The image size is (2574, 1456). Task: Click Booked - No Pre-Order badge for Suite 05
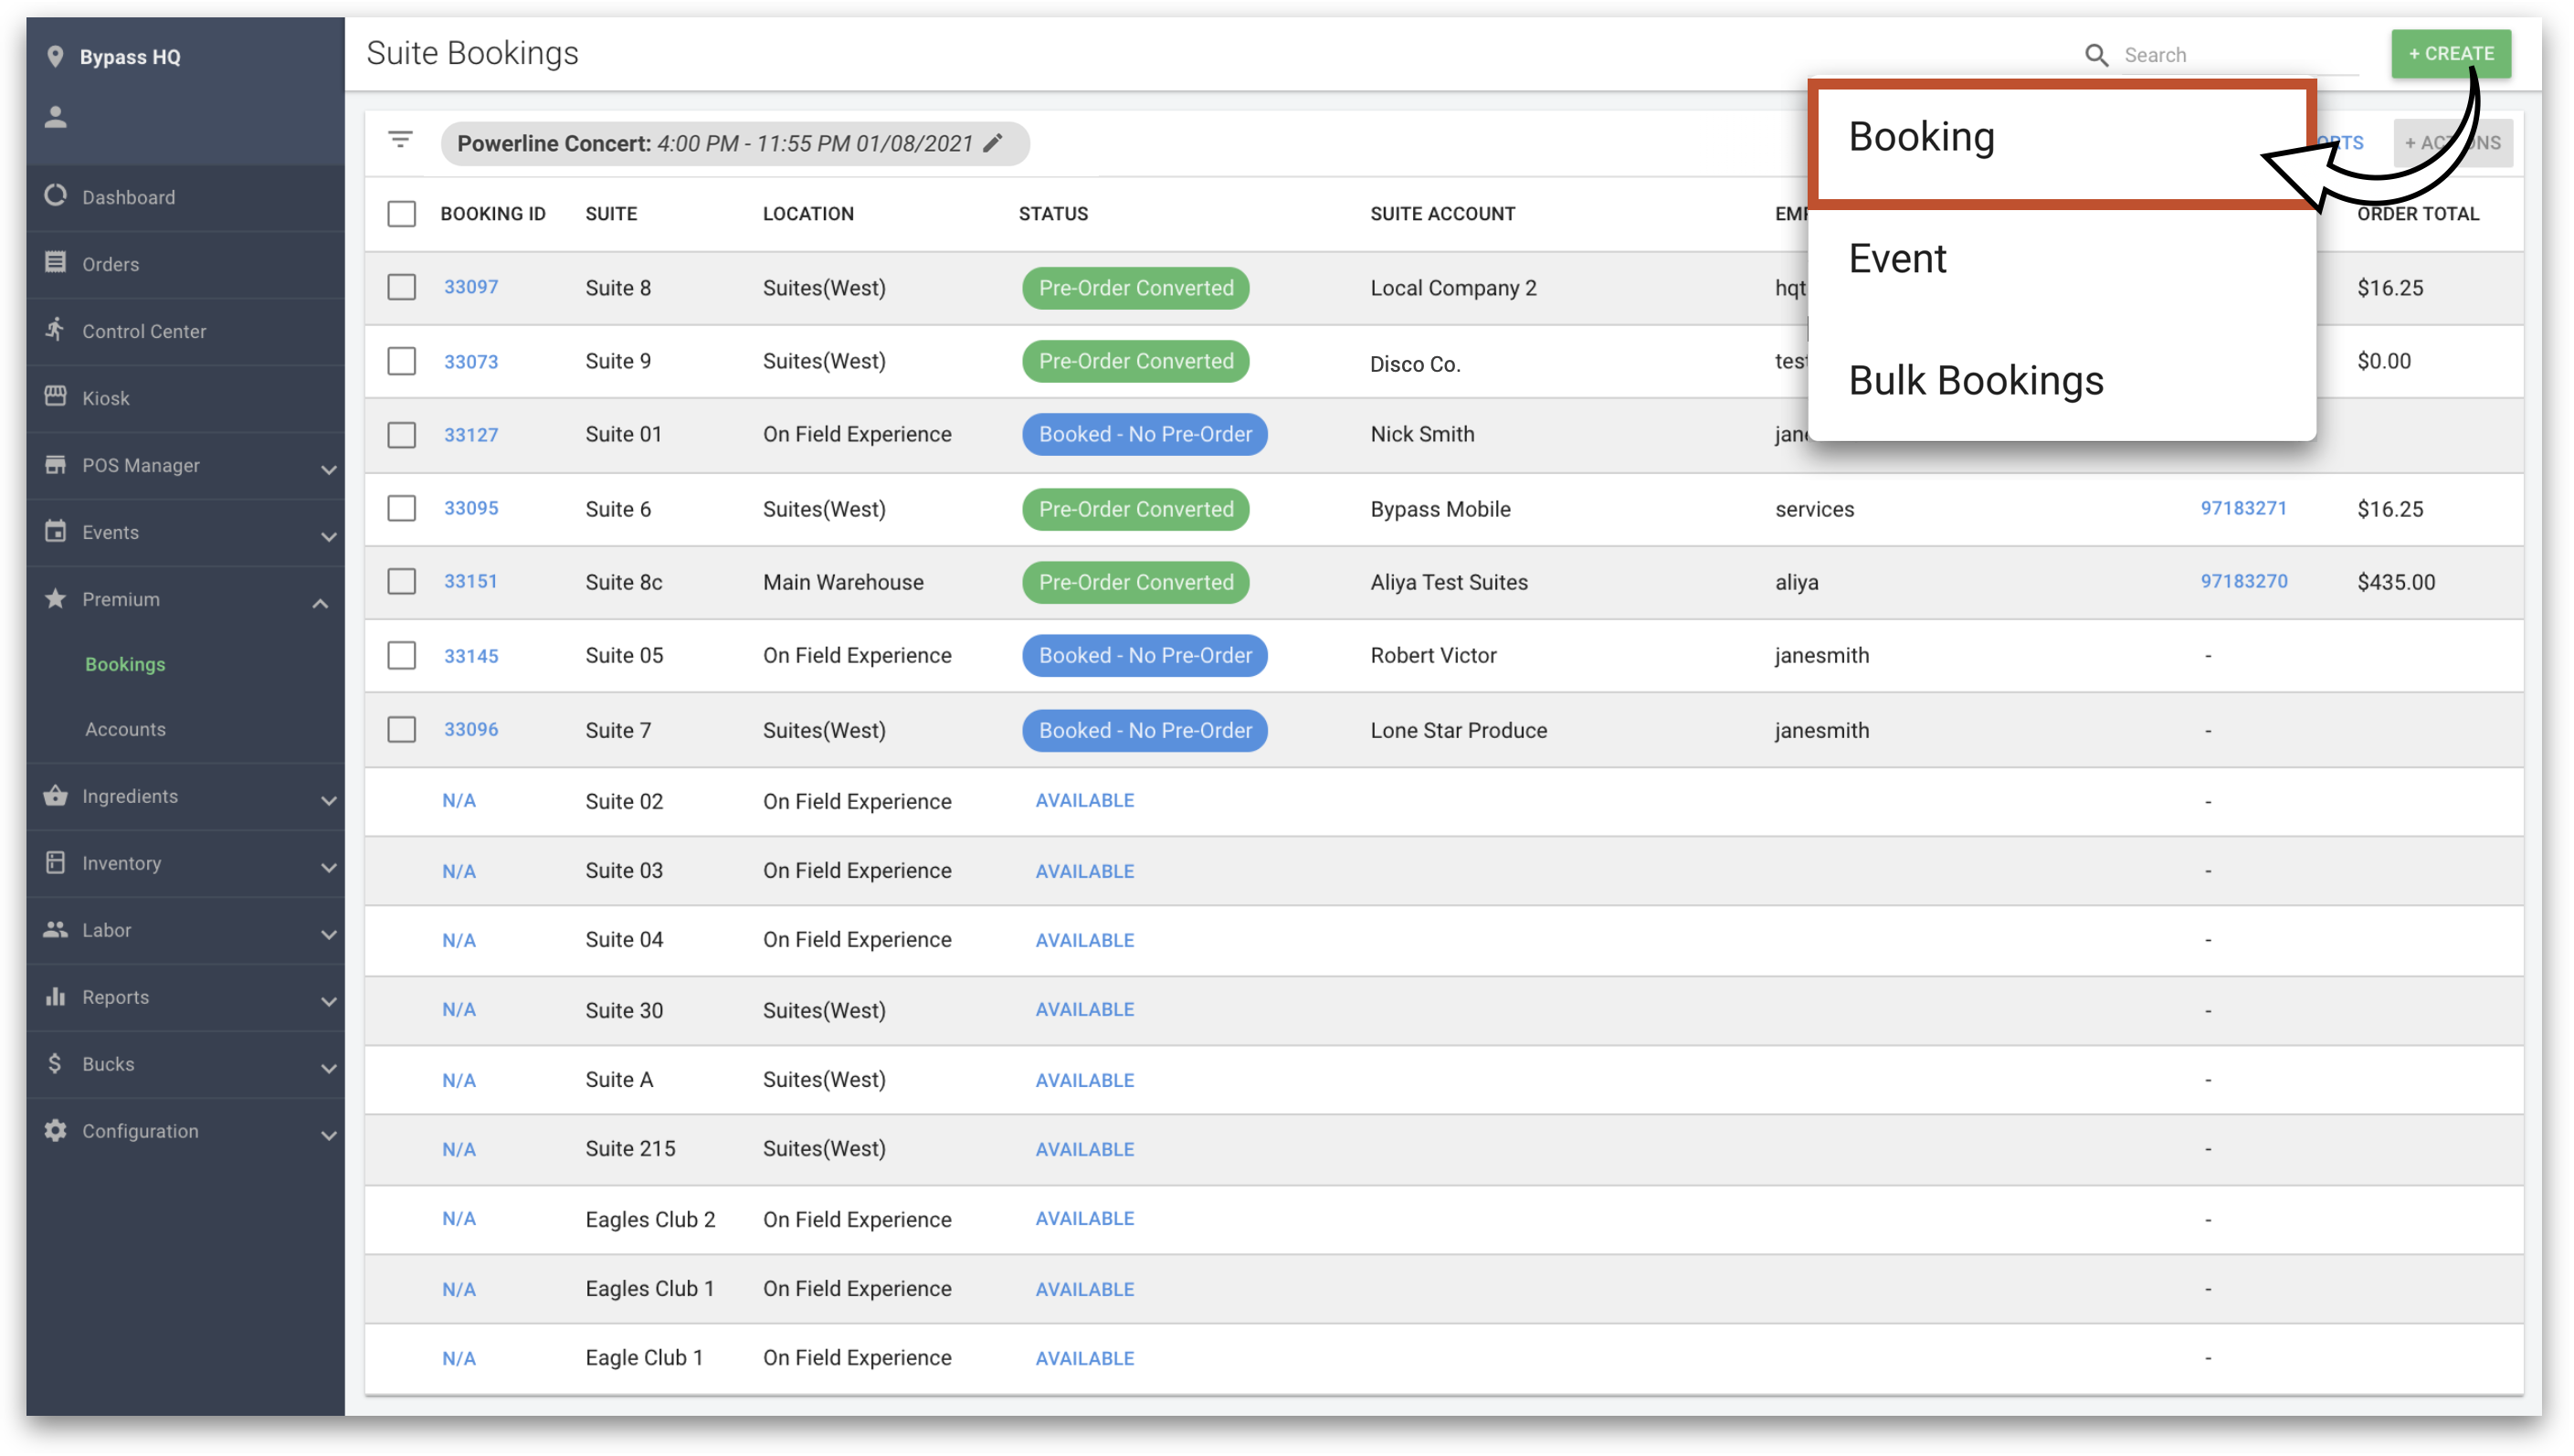[x=1144, y=655]
